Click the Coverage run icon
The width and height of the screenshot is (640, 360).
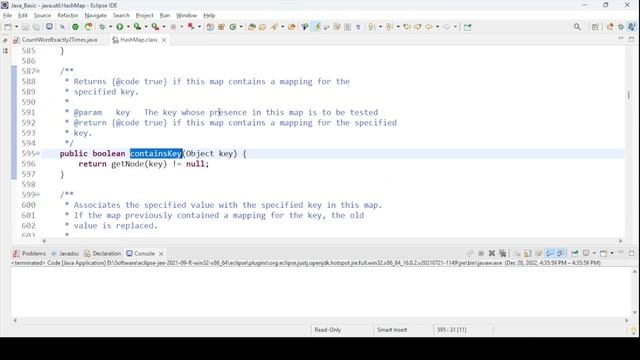coord(138,27)
